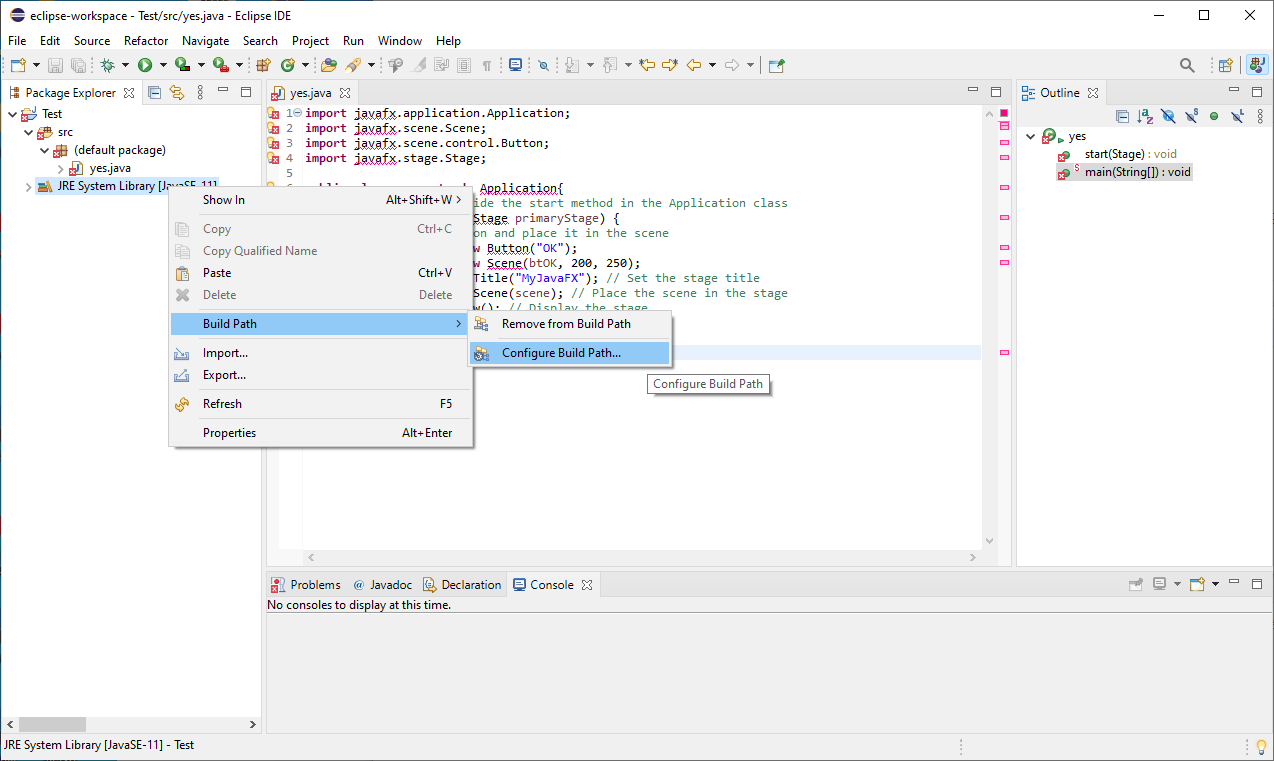
Task: Run the program with green Run button
Action: (x=145, y=65)
